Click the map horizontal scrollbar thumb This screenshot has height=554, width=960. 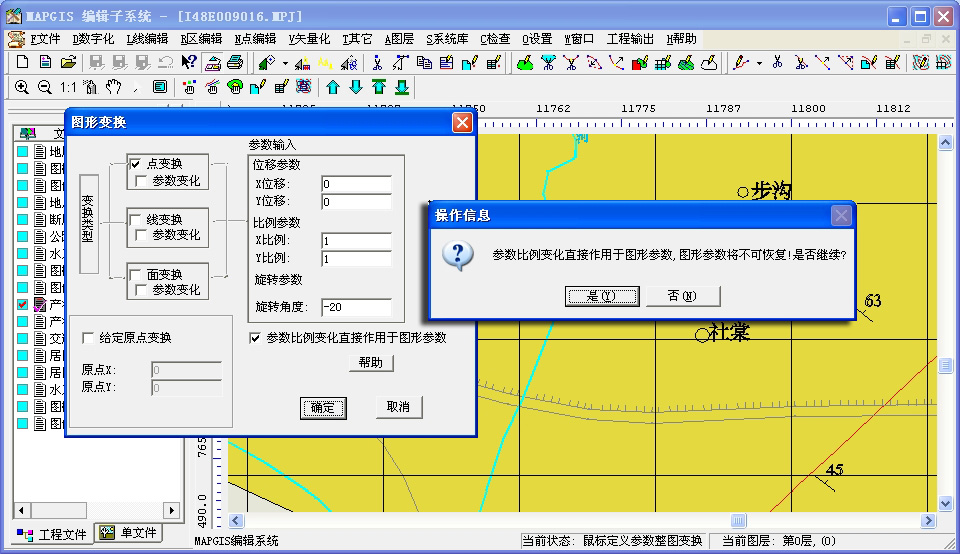[x=738, y=520]
